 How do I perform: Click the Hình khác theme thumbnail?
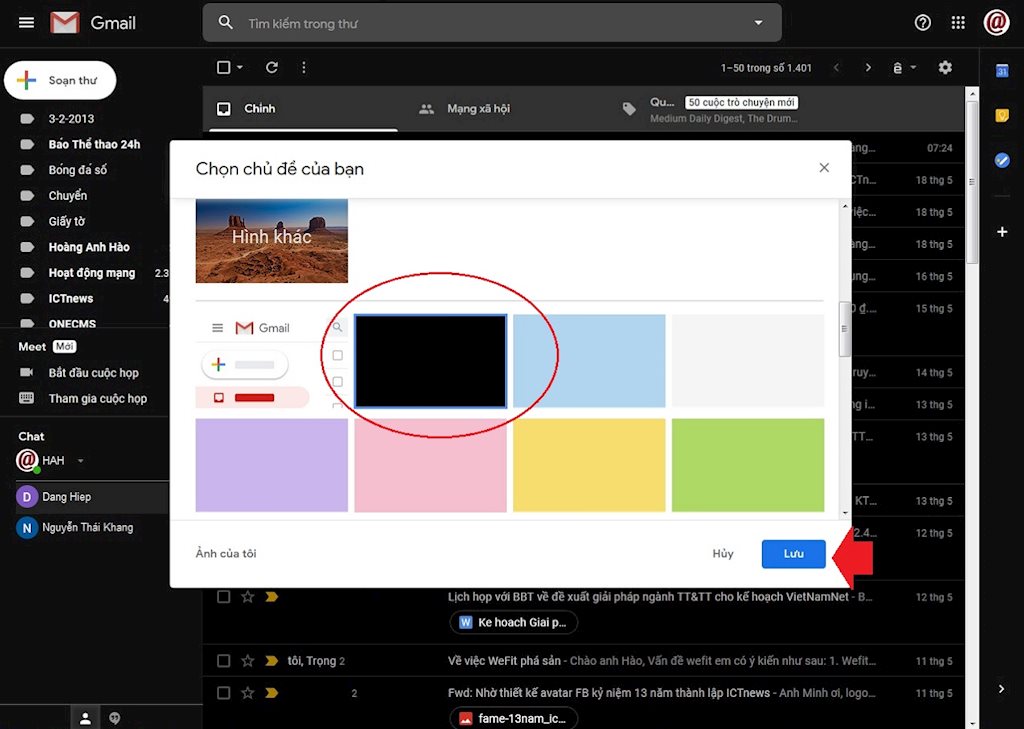271,240
